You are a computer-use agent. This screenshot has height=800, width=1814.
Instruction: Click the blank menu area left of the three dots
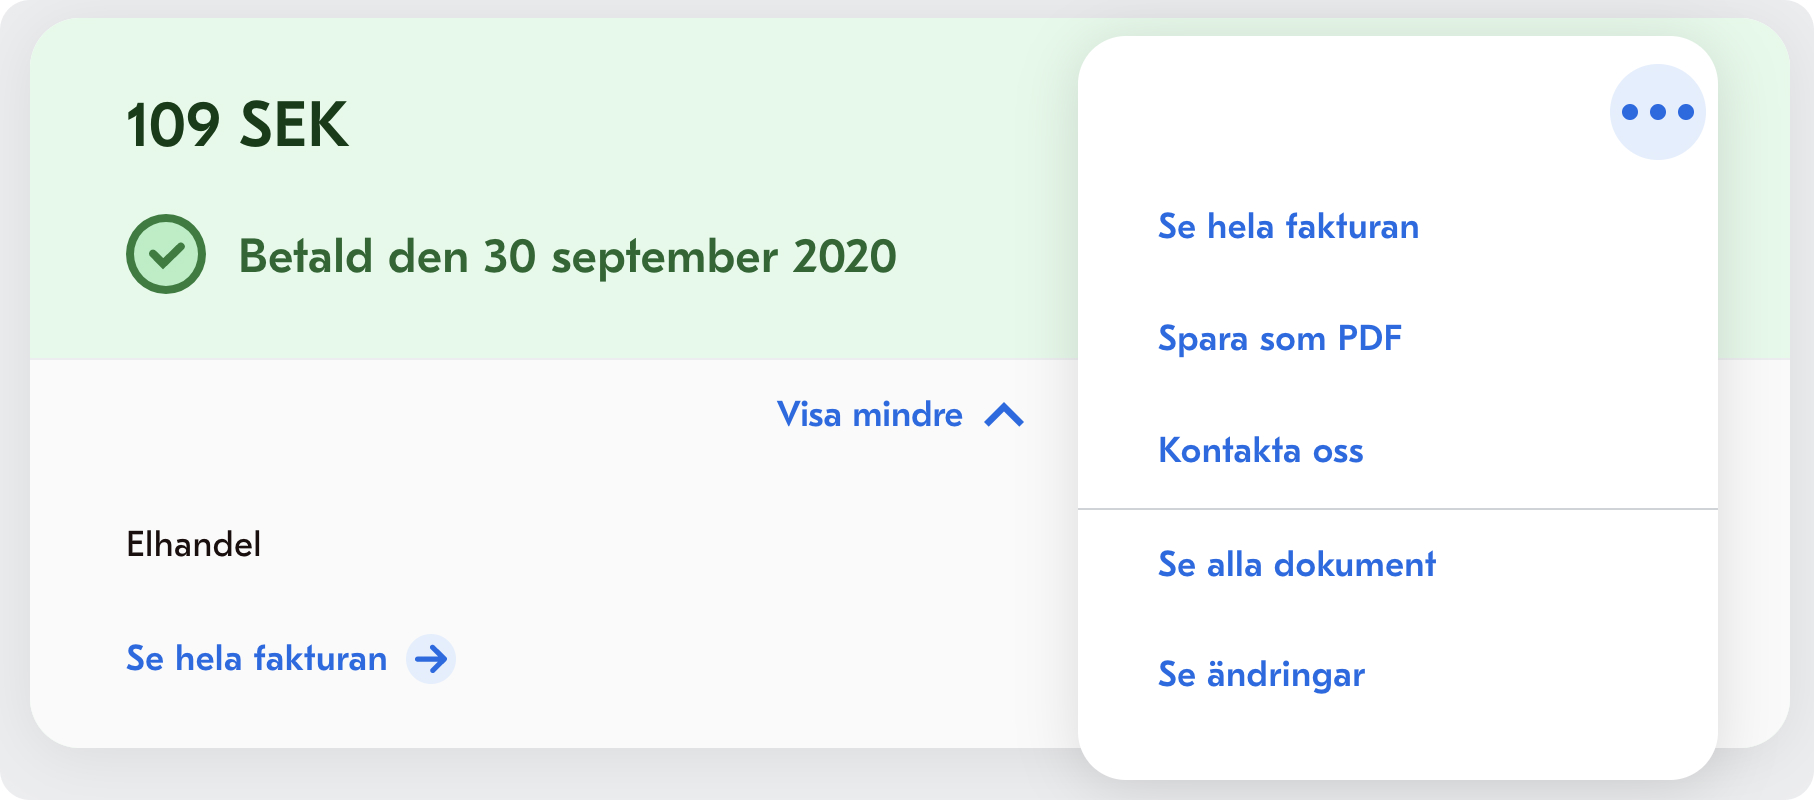pyautogui.click(x=1340, y=110)
